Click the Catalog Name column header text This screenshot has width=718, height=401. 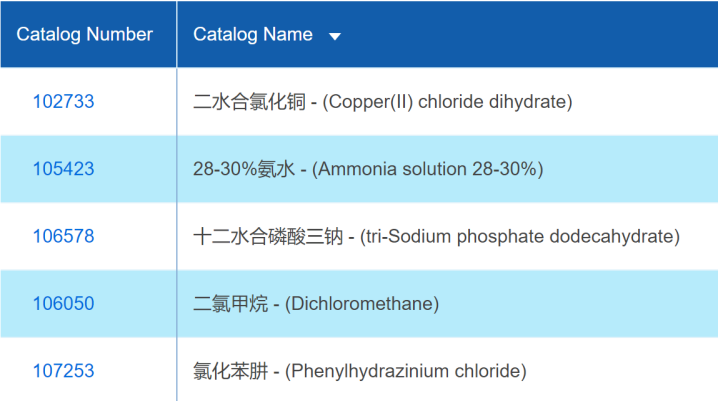click(x=253, y=35)
